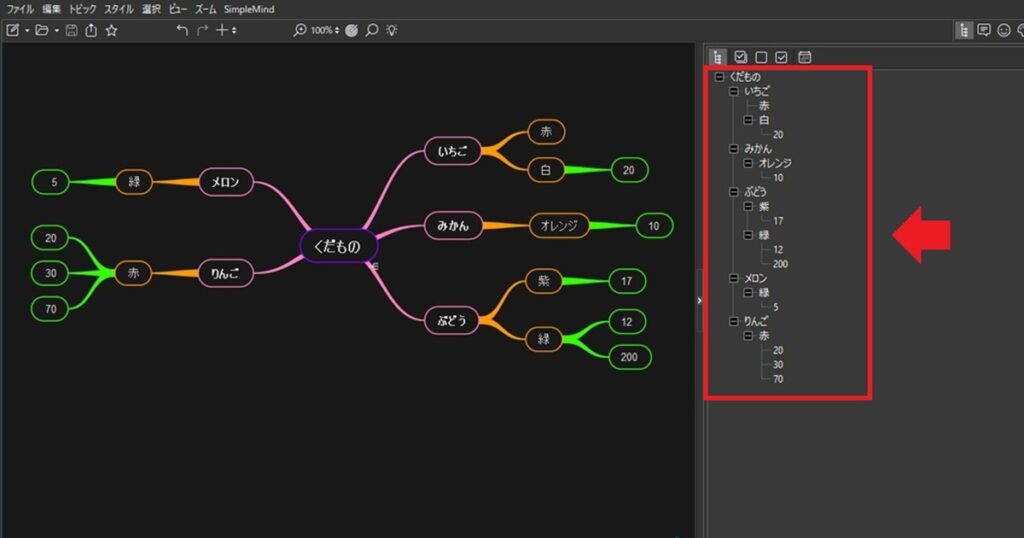Open the ファイル menu
This screenshot has height=538, width=1024.
point(20,8)
